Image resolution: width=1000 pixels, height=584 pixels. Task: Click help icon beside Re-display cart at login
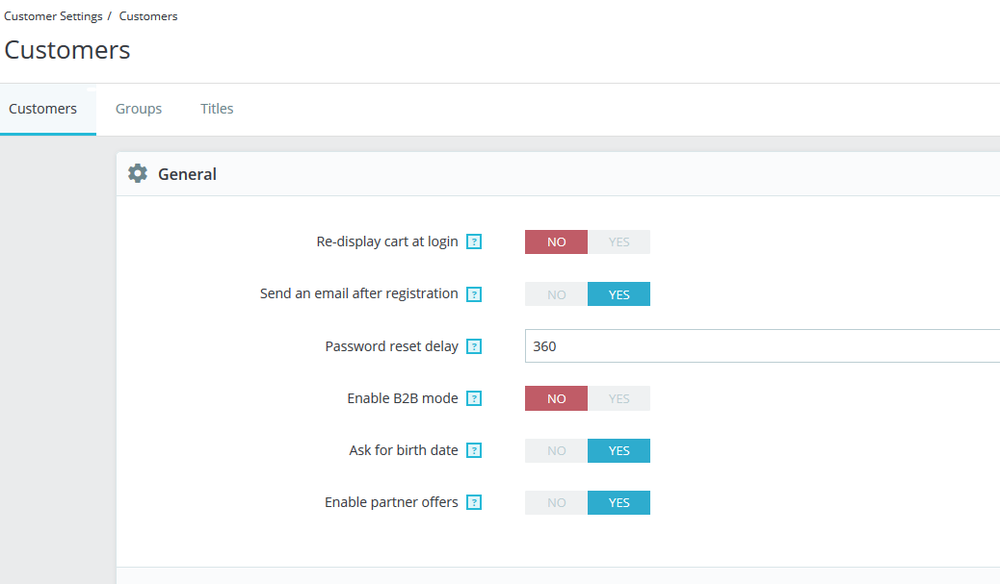tap(475, 242)
